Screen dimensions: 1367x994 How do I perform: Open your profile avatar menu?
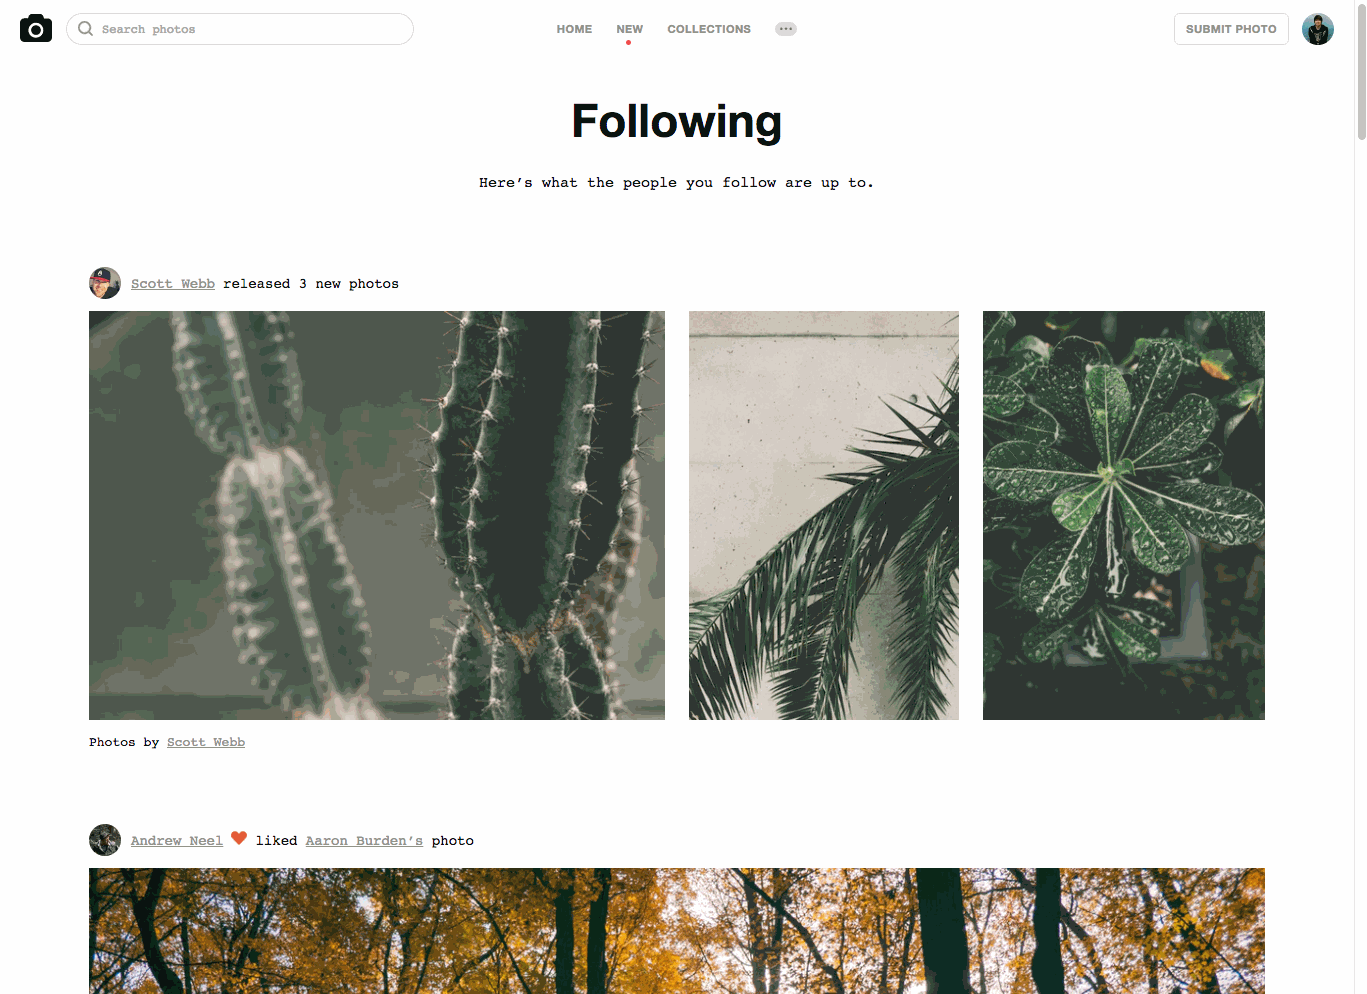pyautogui.click(x=1318, y=29)
